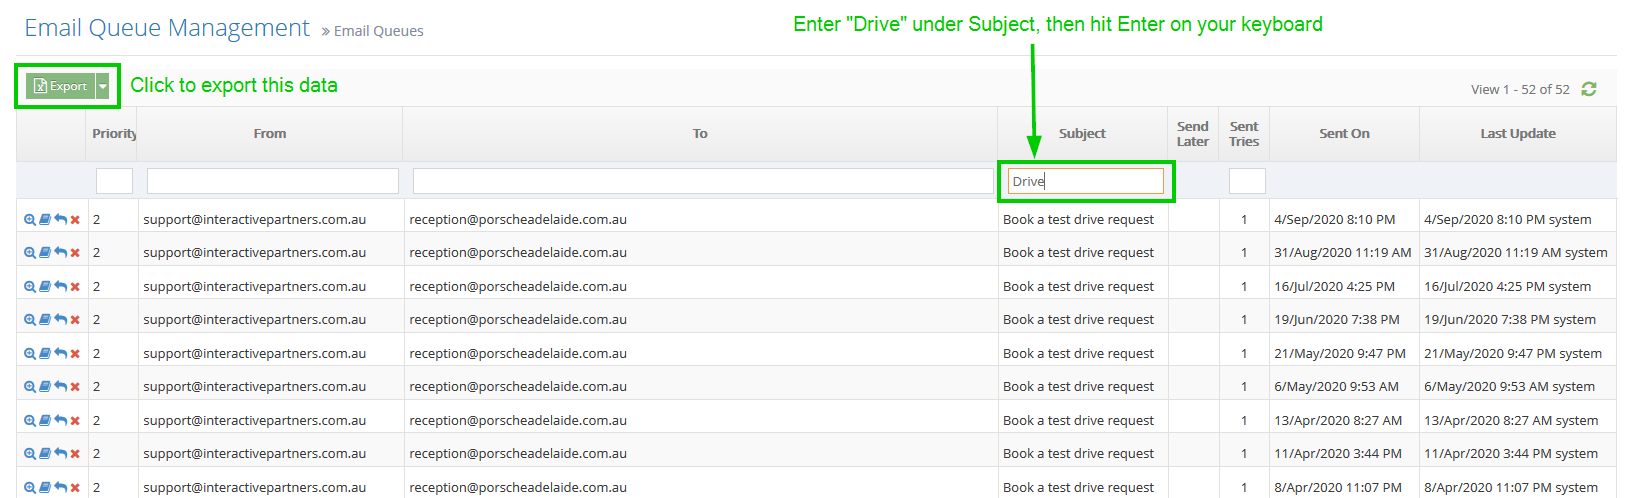Open the Export dropdown arrow

pyautogui.click(x=103, y=87)
